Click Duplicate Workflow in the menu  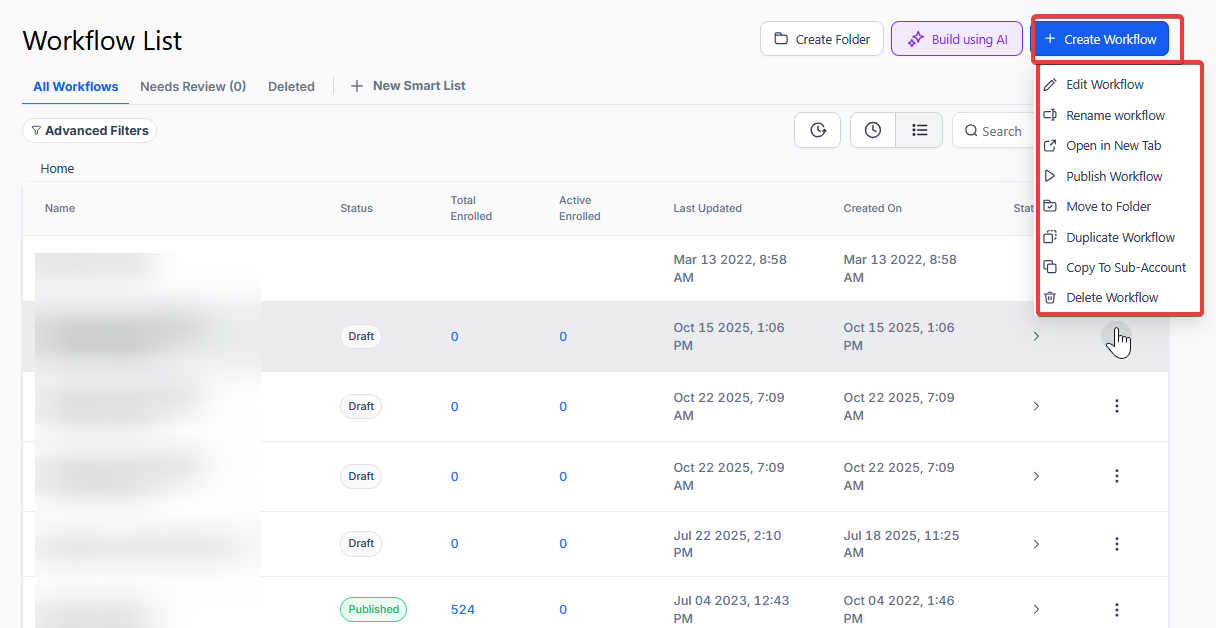tap(1120, 237)
